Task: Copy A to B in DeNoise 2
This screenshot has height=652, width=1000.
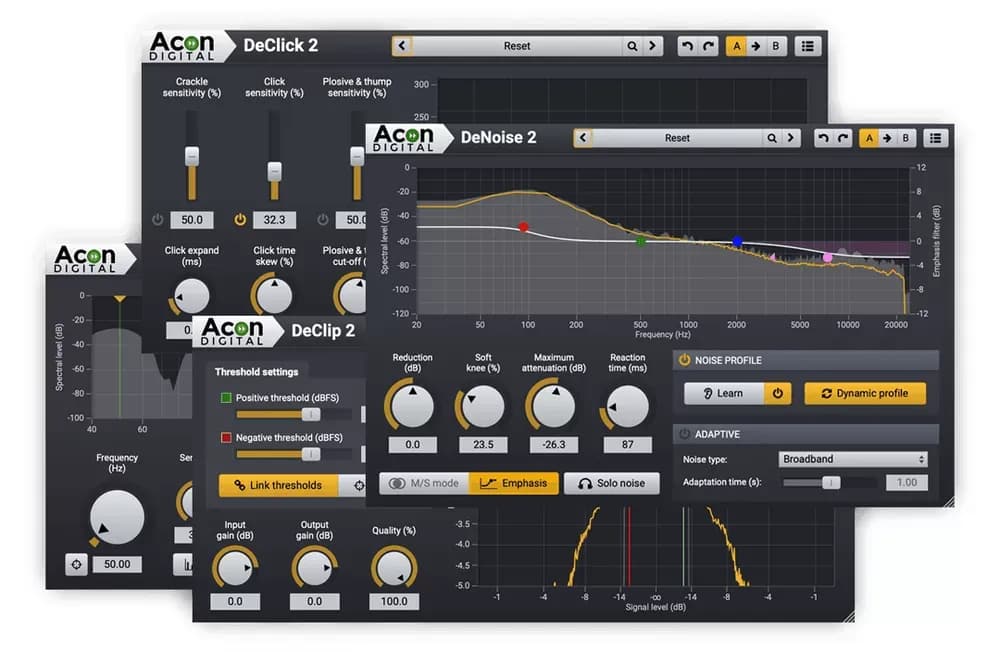Action: 887,138
